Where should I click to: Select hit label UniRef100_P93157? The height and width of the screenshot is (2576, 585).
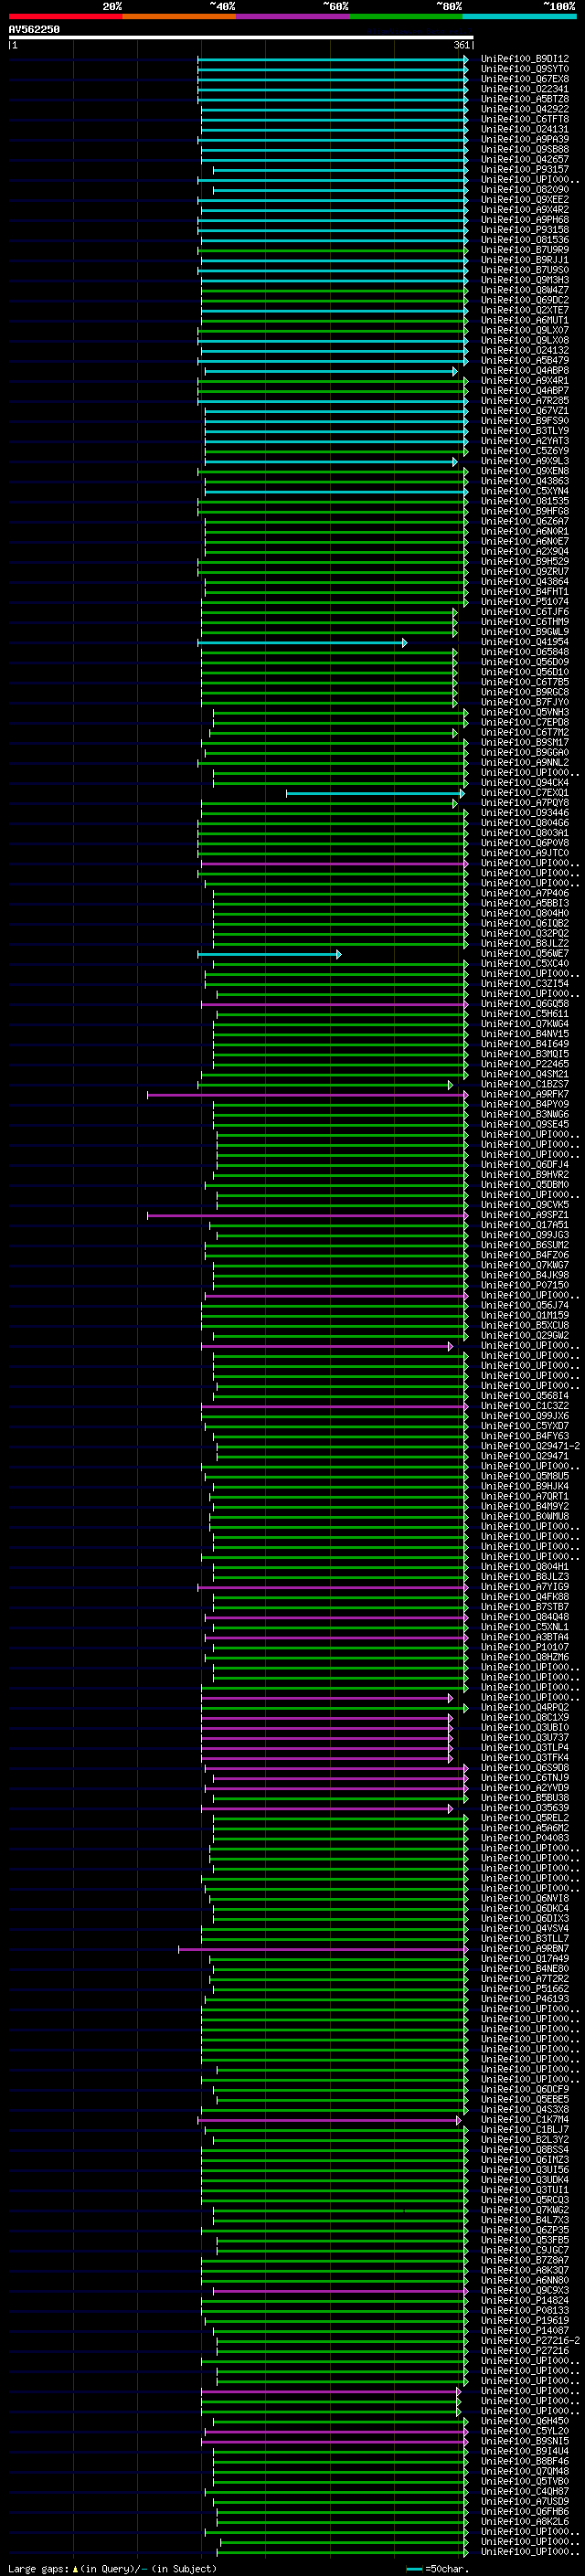525,170
